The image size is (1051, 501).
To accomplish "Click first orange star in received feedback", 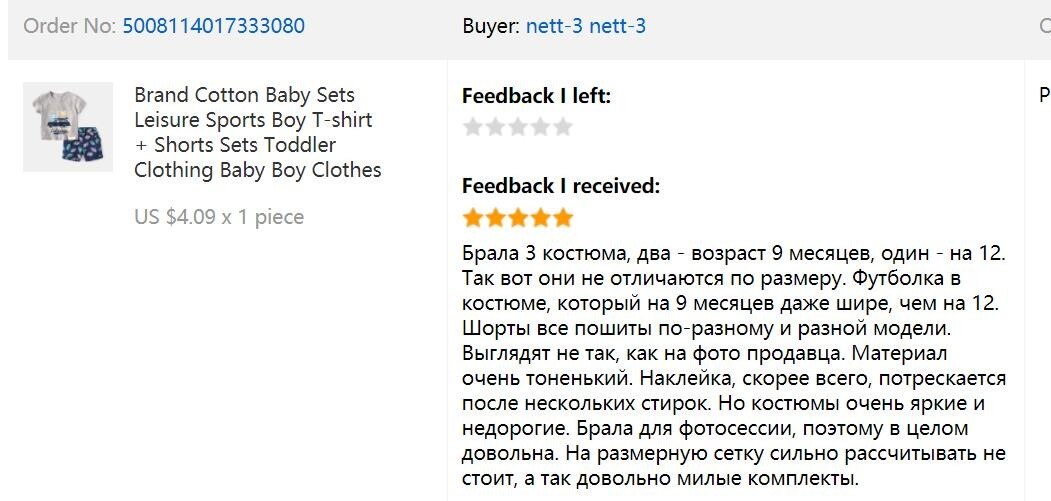I will click(x=473, y=217).
